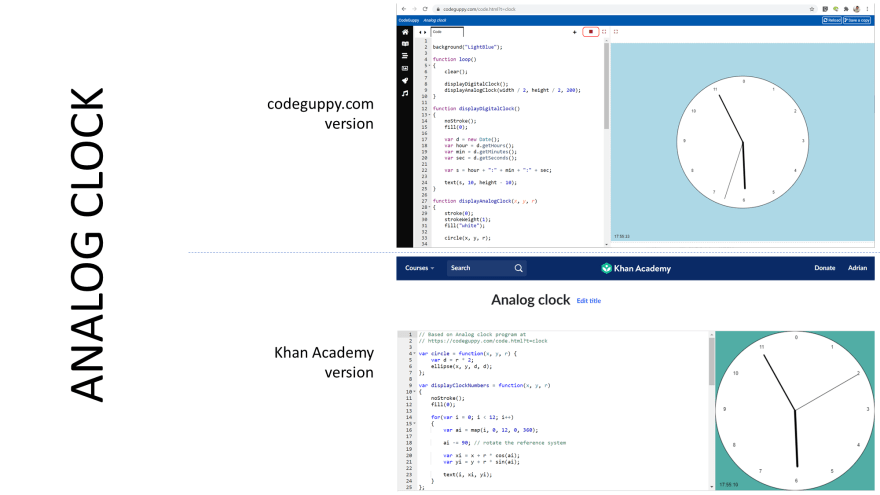880x495 pixels.
Task: Open the browser three-dot menu
Action: (867, 9)
